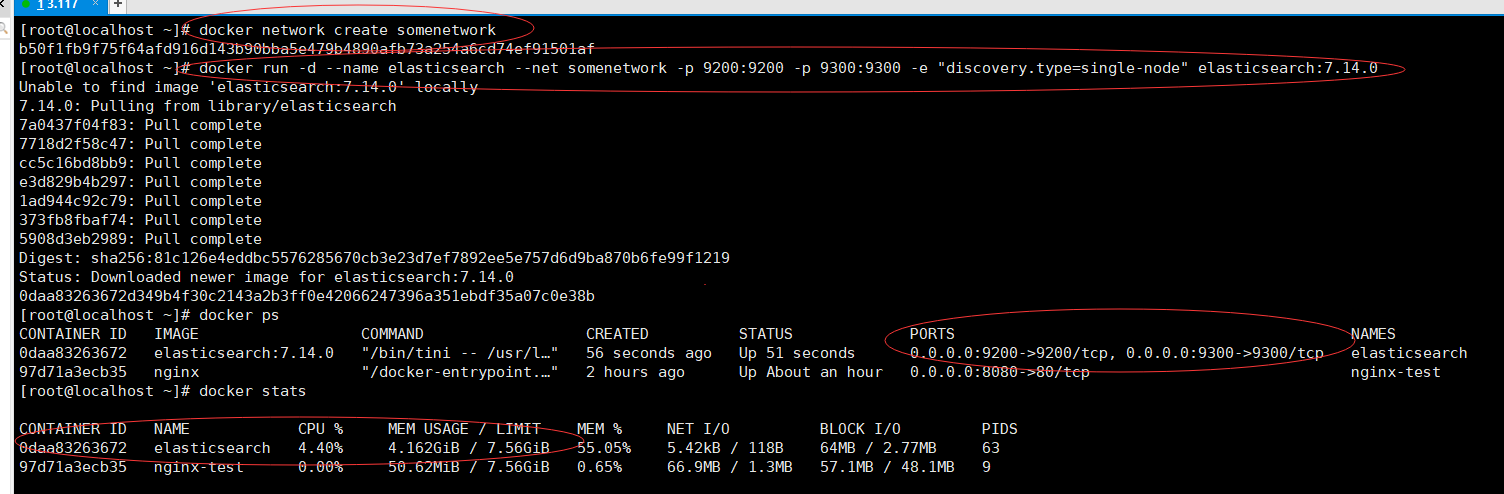Select the session tab labeled 1 3.117
The width and height of the screenshot is (1504, 494).
60,5
